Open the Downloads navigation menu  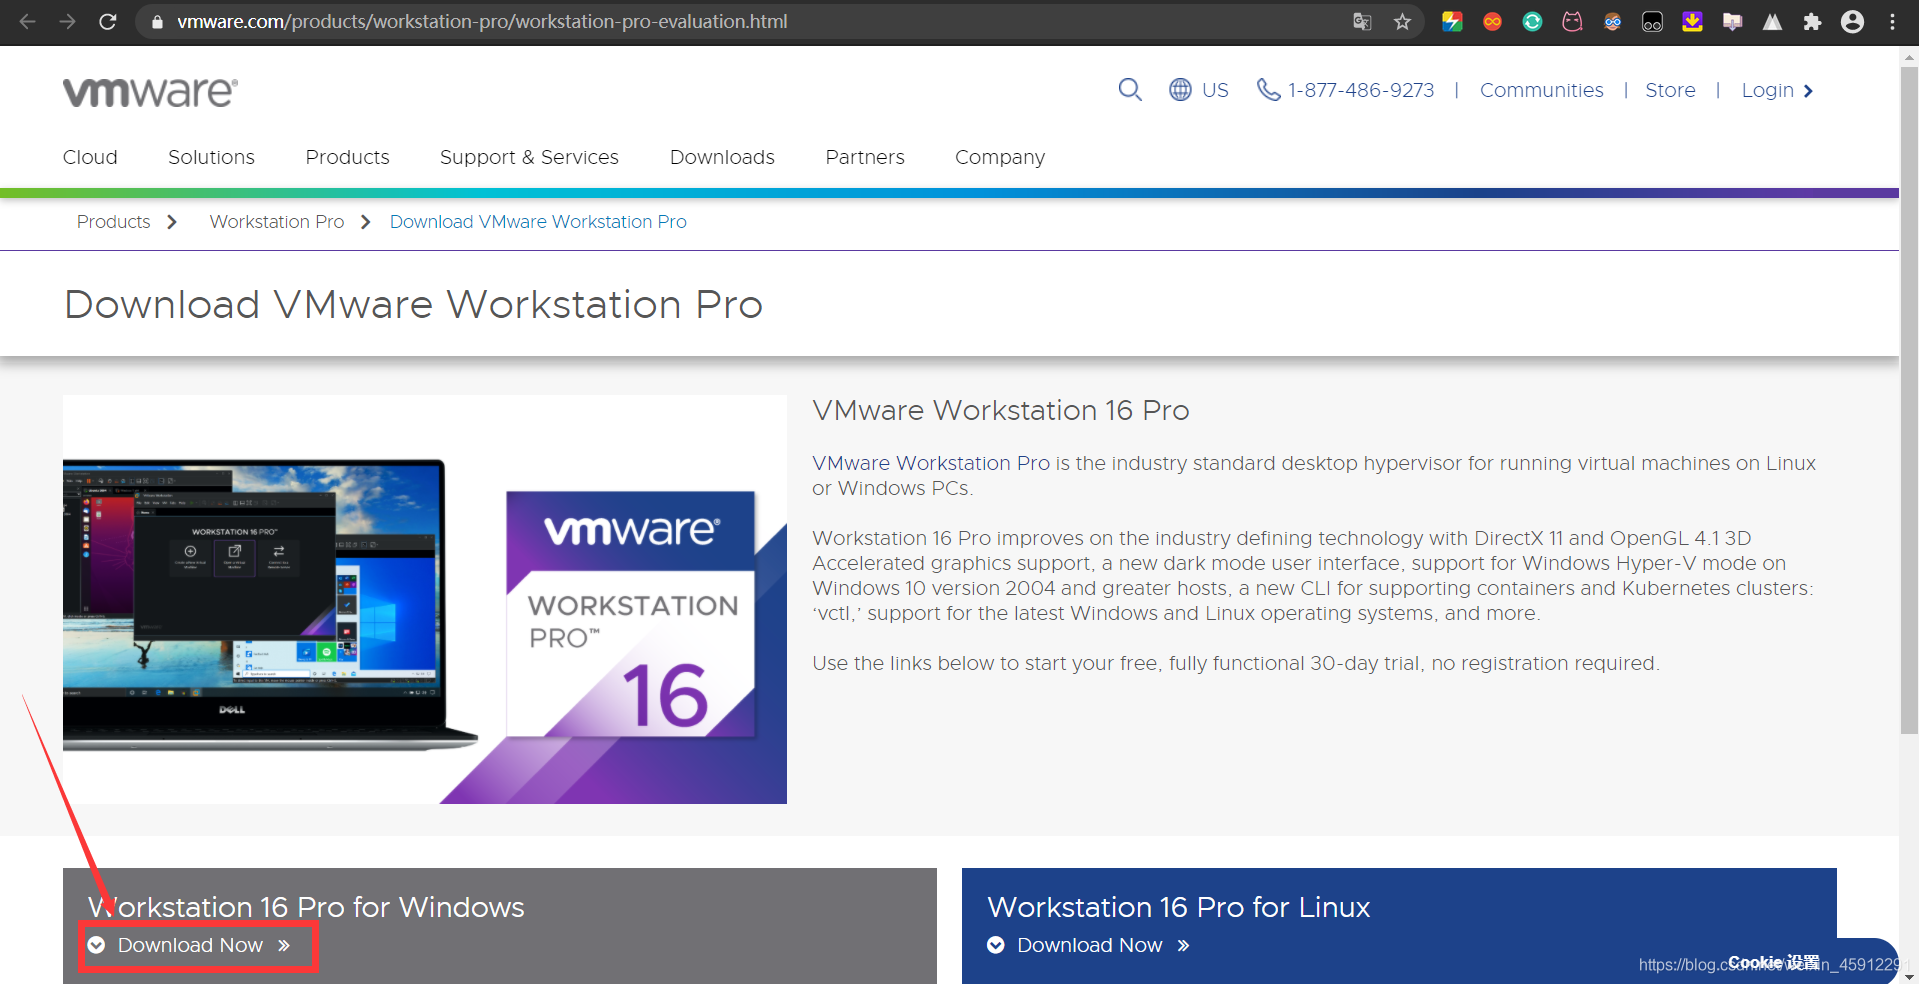tap(722, 157)
